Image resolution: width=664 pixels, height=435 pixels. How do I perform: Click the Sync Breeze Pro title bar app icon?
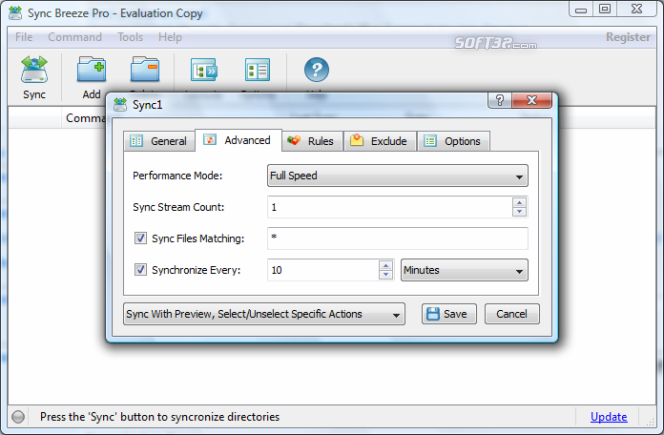click(16, 13)
